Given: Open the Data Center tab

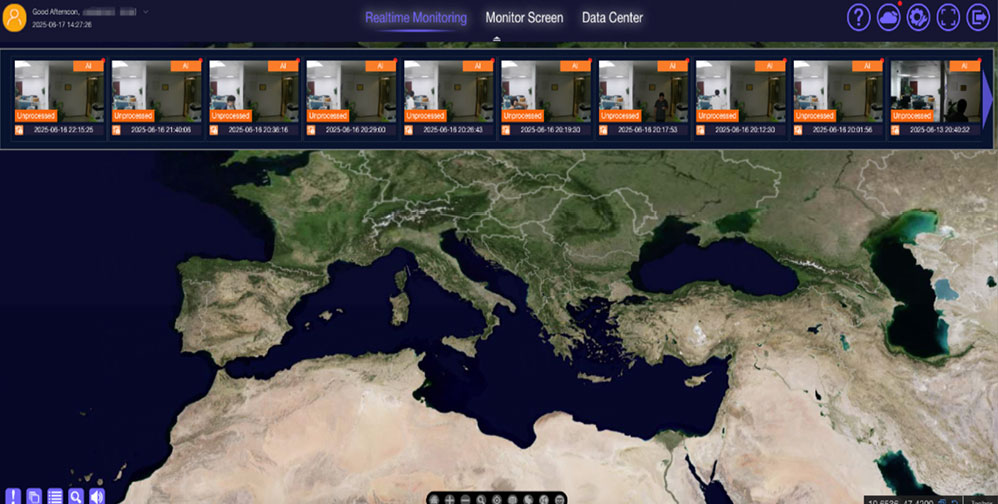Looking at the screenshot, I should coord(612,17).
